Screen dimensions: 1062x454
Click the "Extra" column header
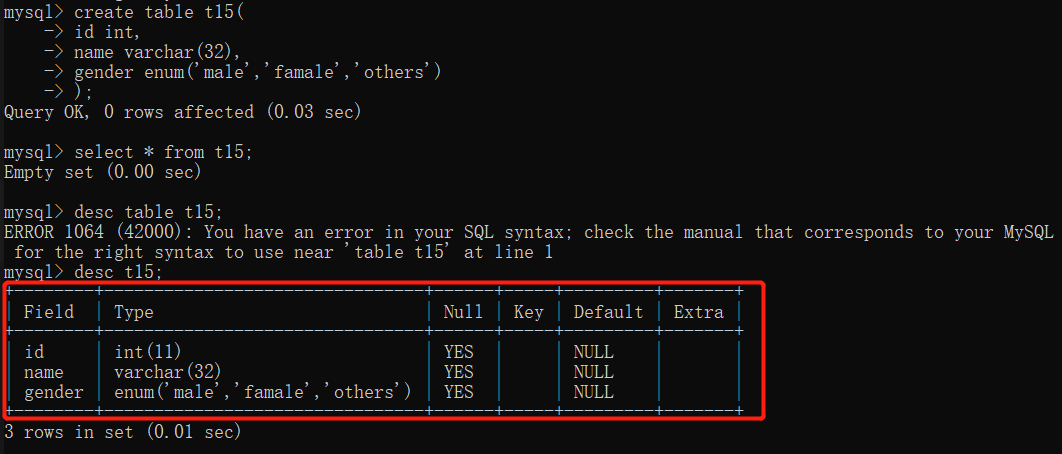click(x=698, y=312)
